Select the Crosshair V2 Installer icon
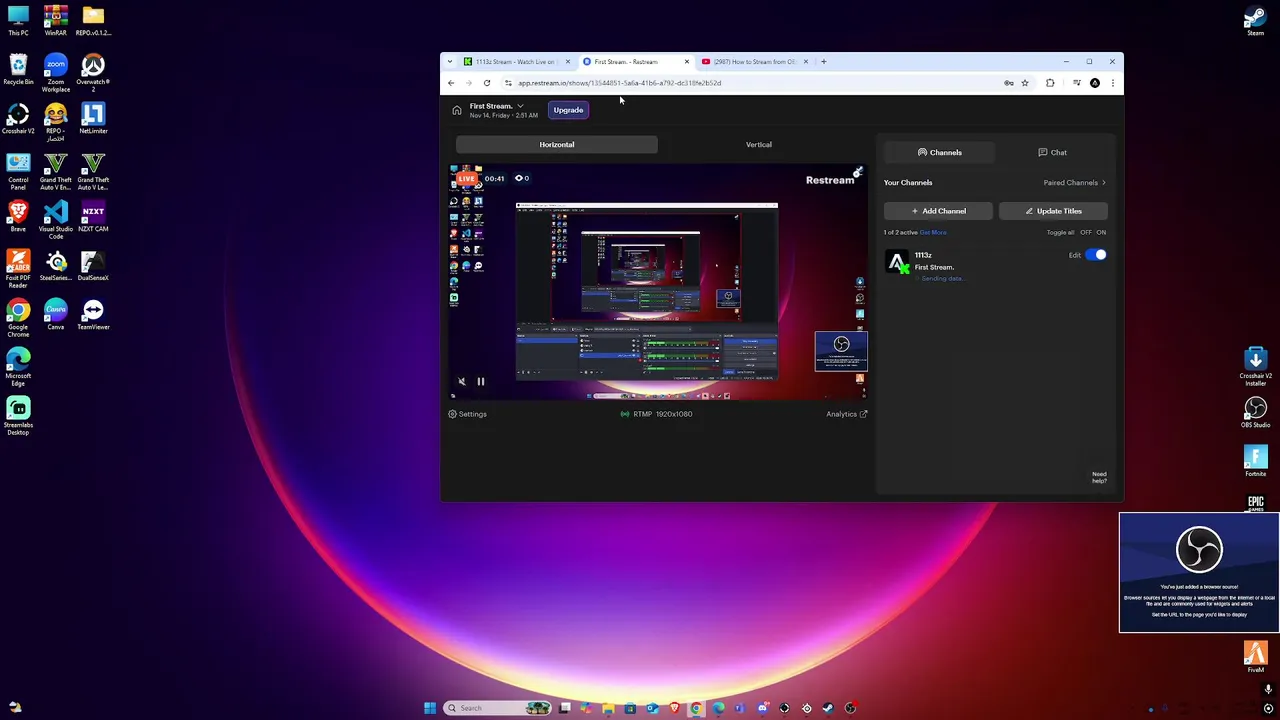The height and width of the screenshot is (720, 1280). tap(1255, 366)
